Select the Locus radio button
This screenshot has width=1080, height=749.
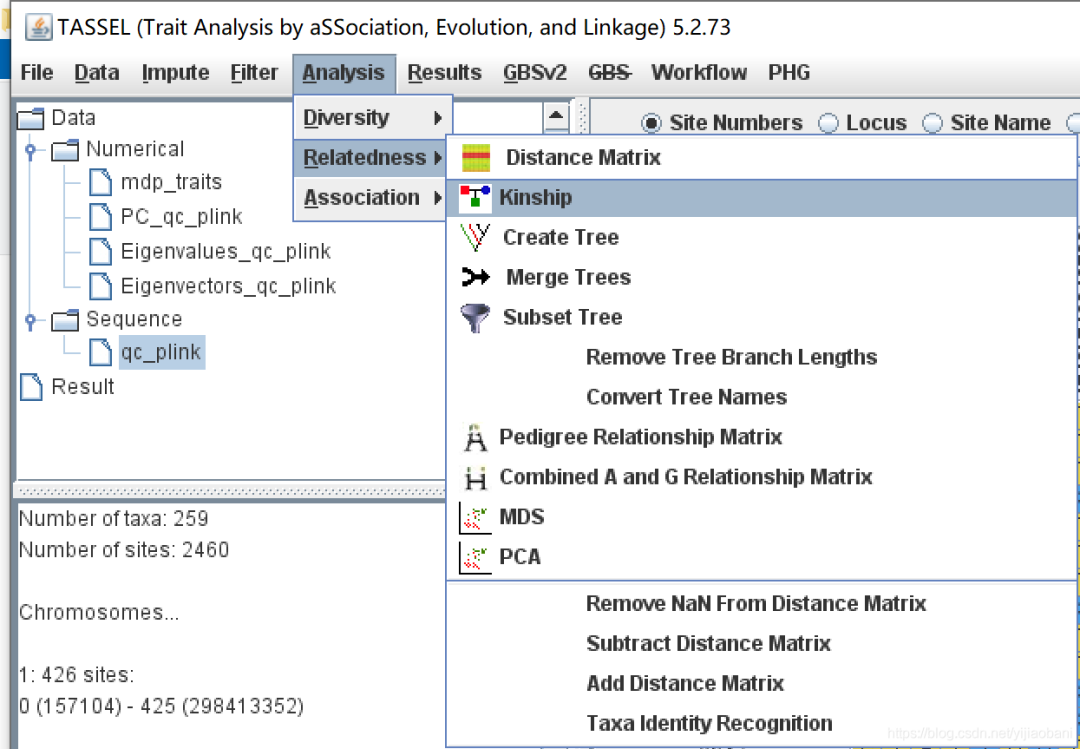coord(828,123)
